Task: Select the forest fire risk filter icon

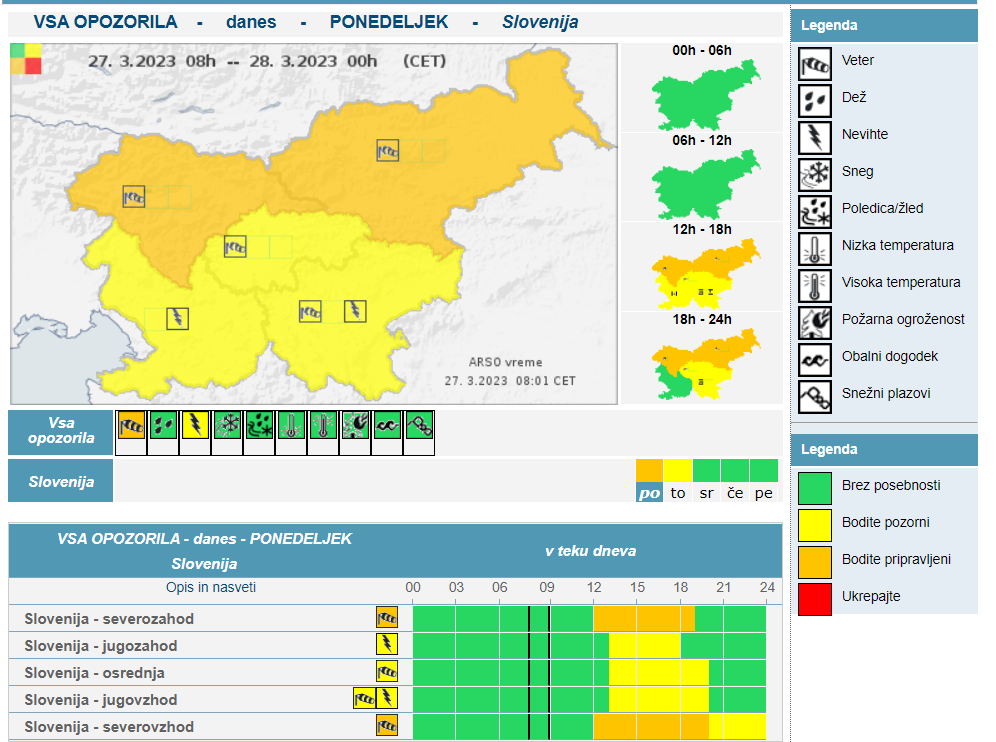Action: coord(355,426)
